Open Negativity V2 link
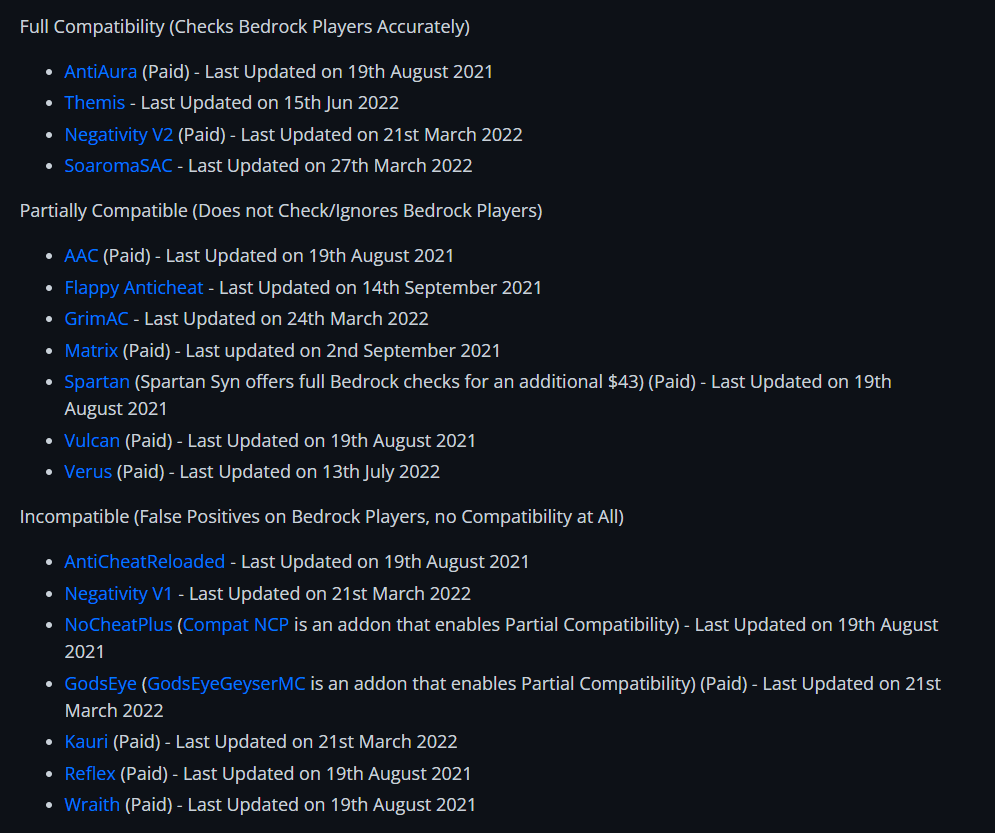 (119, 134)
